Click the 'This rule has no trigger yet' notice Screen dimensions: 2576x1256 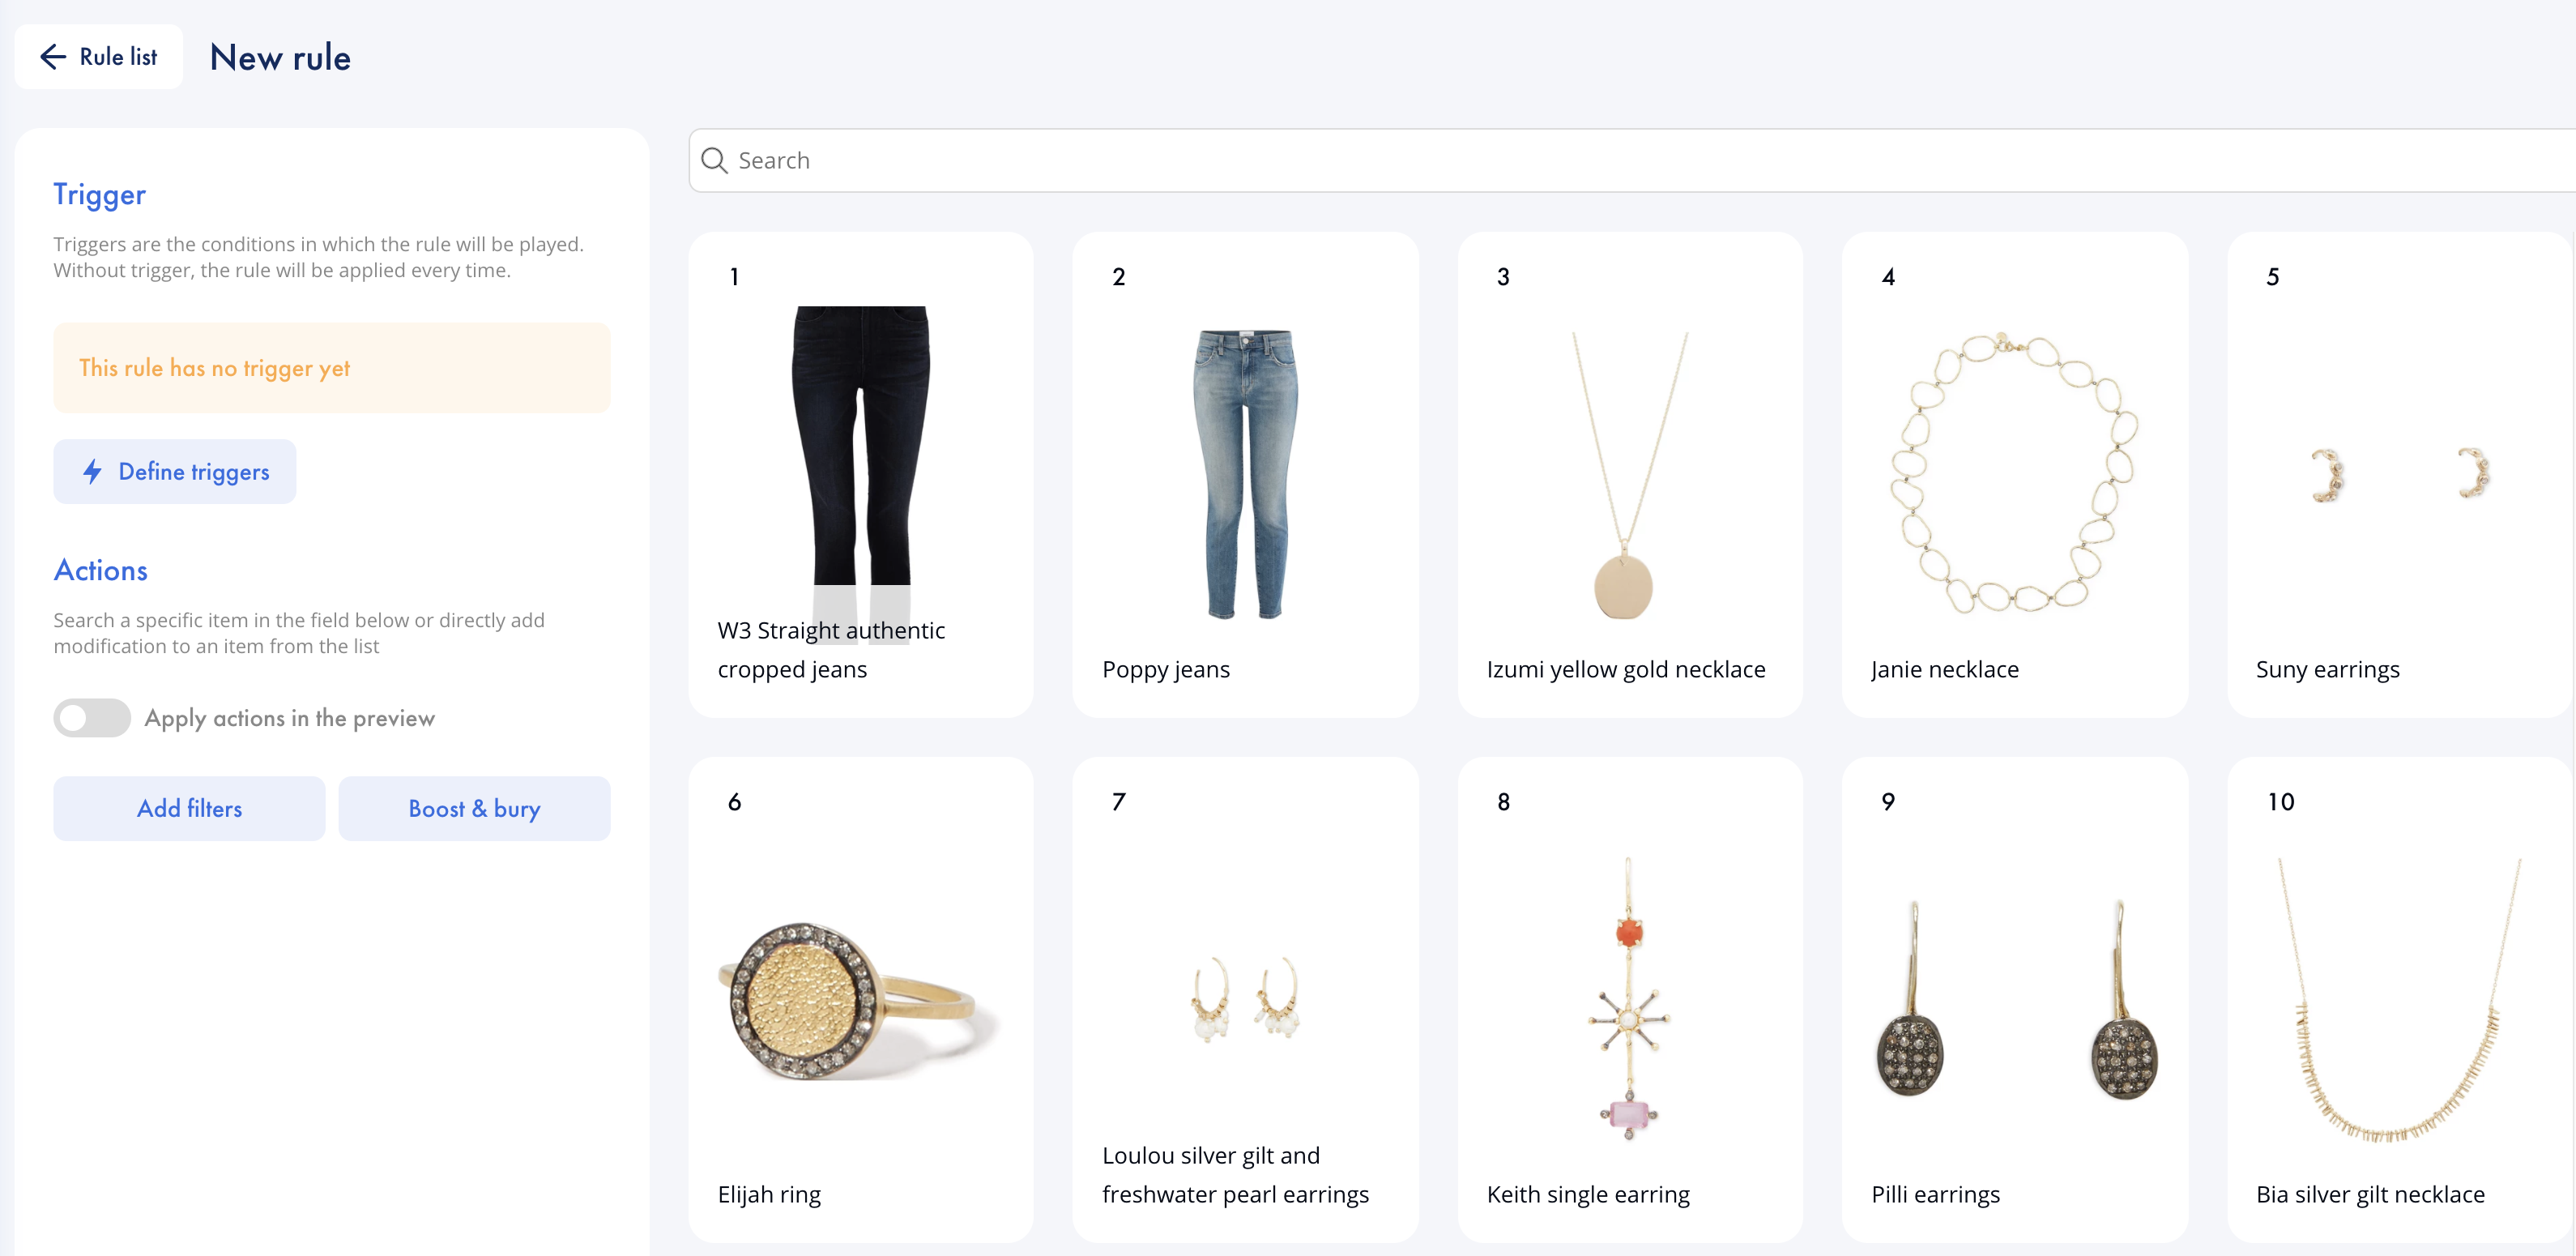pyautogui.click(x=332, y=368)
